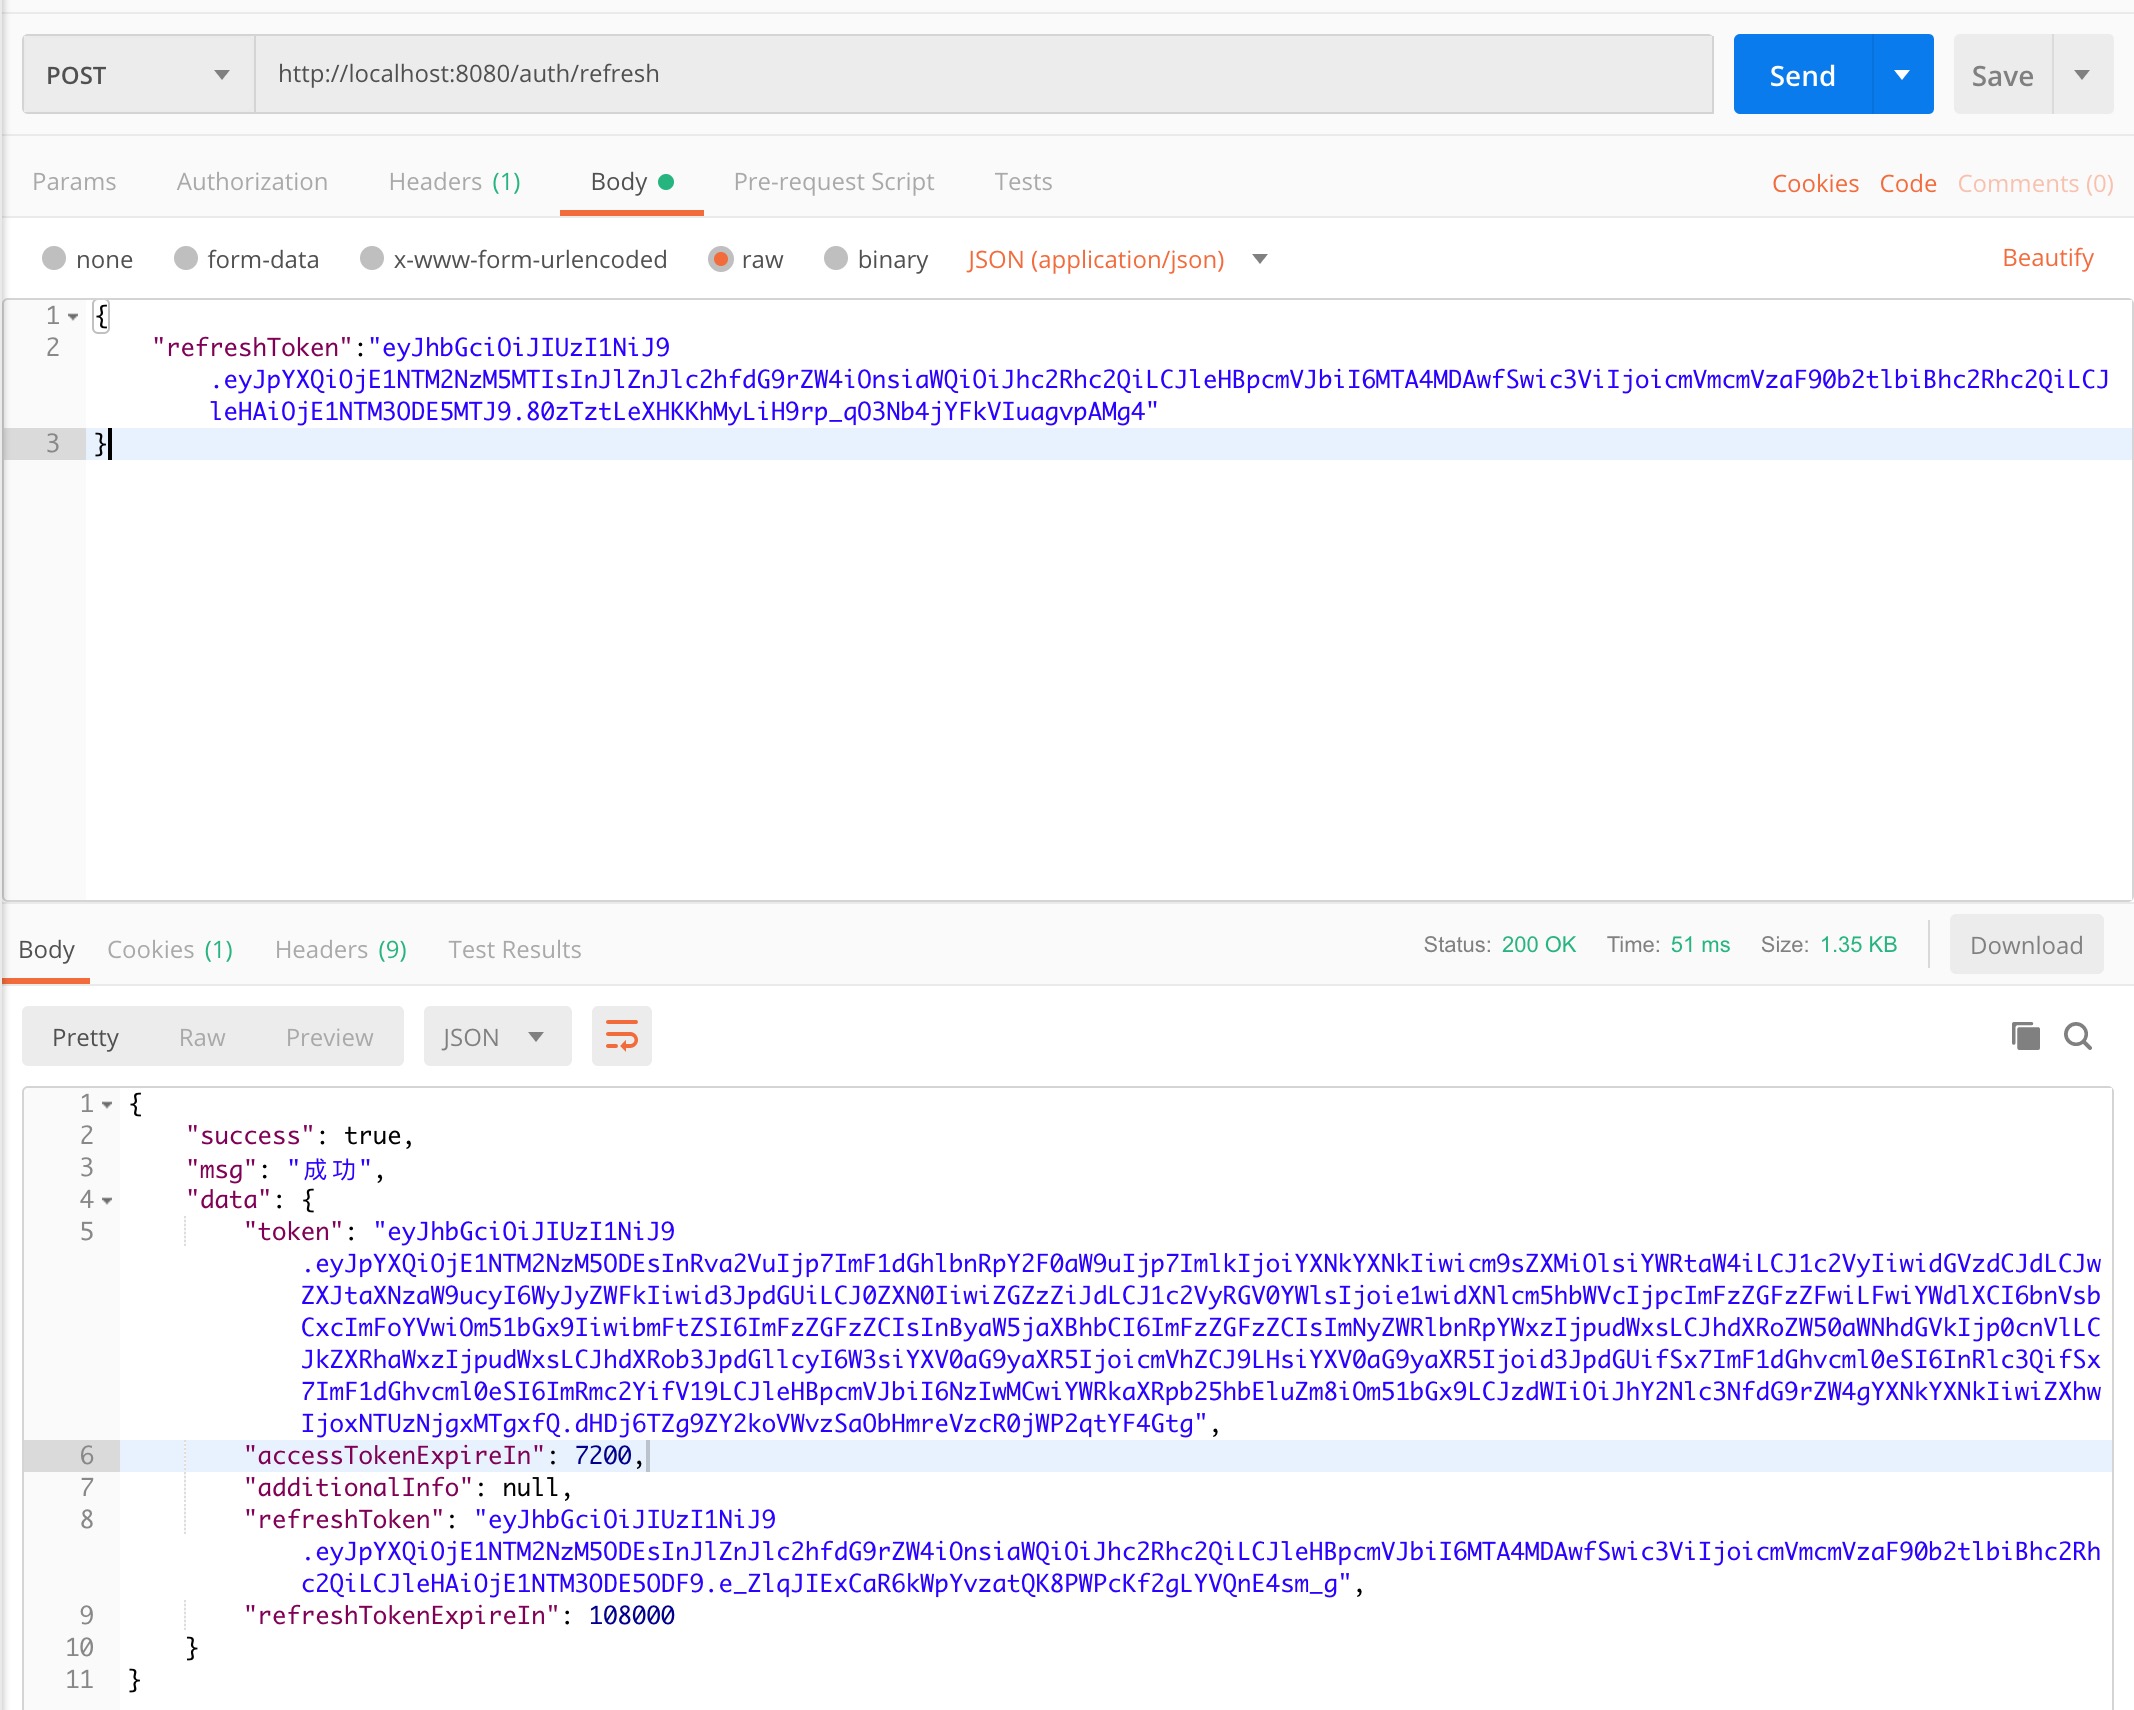This screenshot has height=1710, width=2134.
Task: Copy the response body using copy icon
Action: click(x=2026, y=1036)
